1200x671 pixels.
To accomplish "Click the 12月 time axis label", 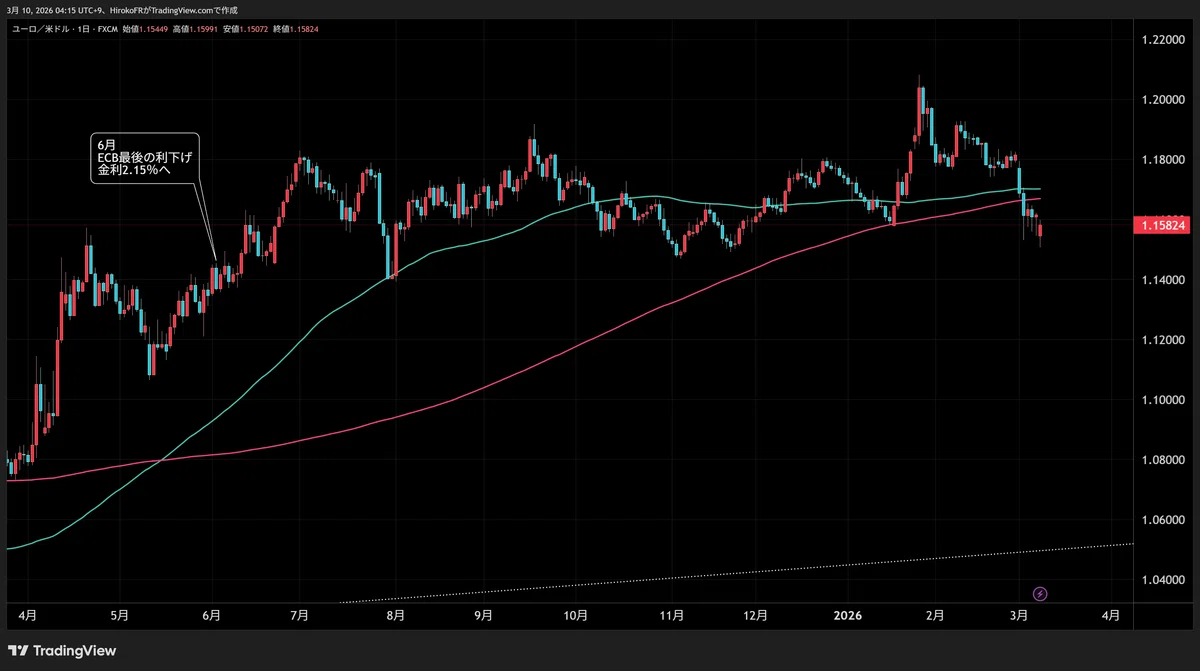I will [x=757, y=616].
